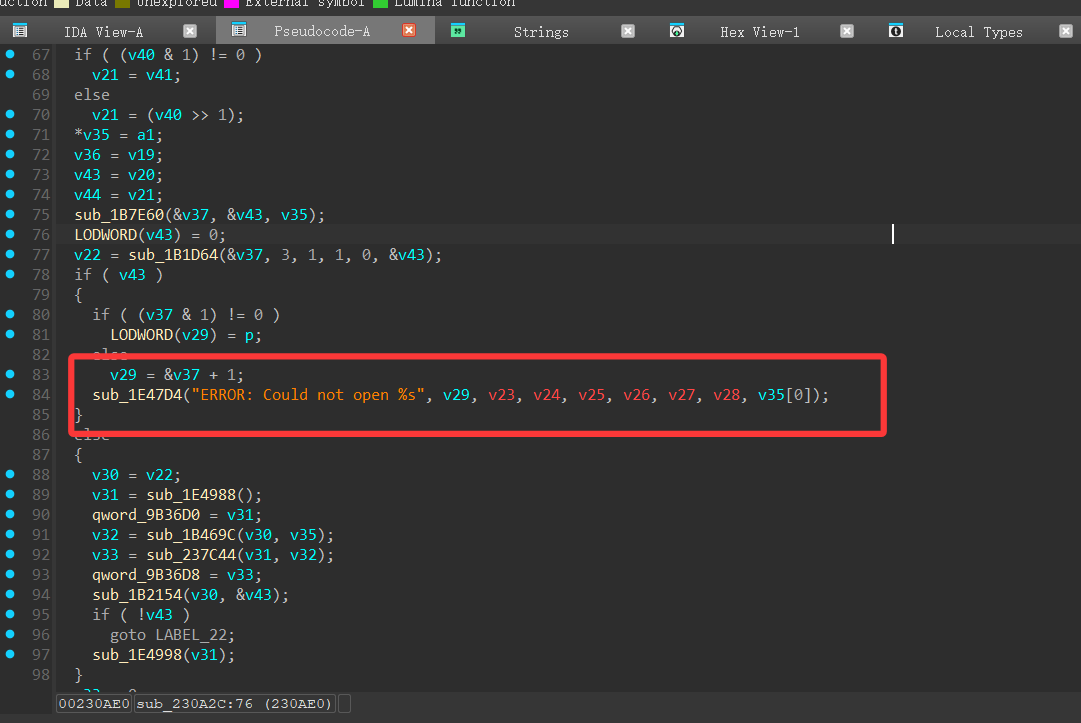Click sub_230A2C:76 (230AE0) status field
Screen dimensions: 1081x723
[x=234, y=704]
